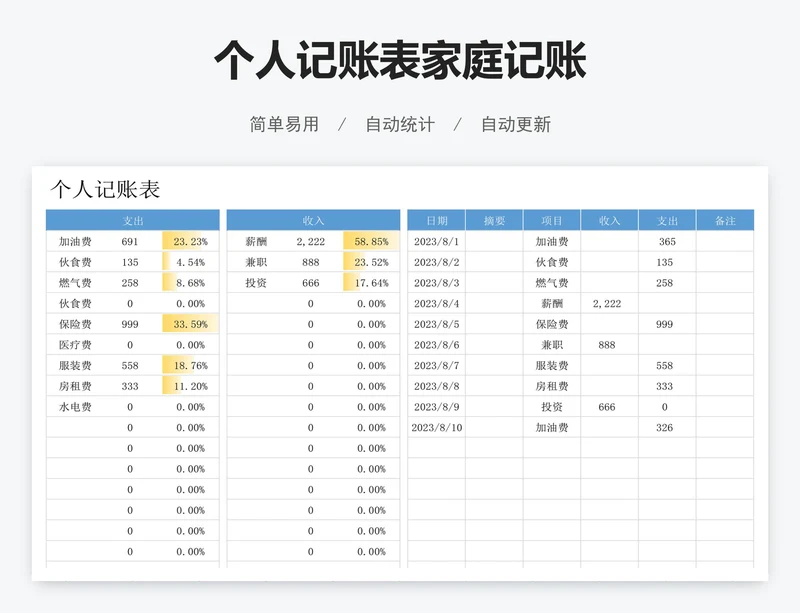Screen dimensions: 800x613
Task: Select the 2023/8/3 date cell
Action: [436, 283]
